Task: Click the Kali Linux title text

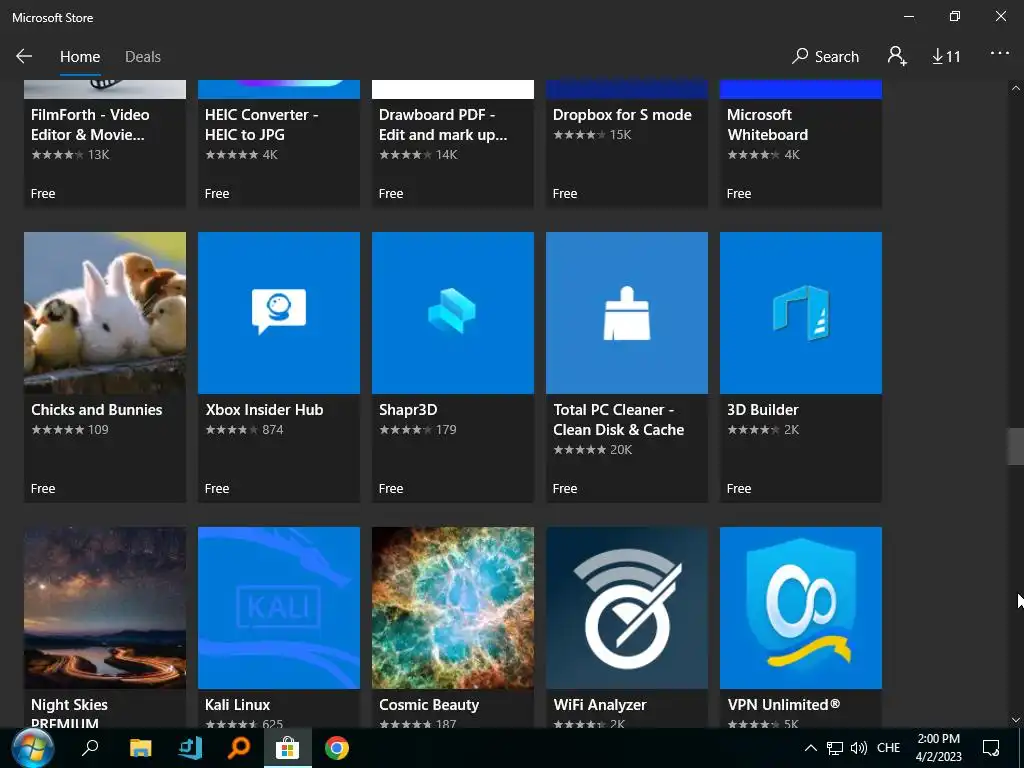Action: tap(238, 705)
